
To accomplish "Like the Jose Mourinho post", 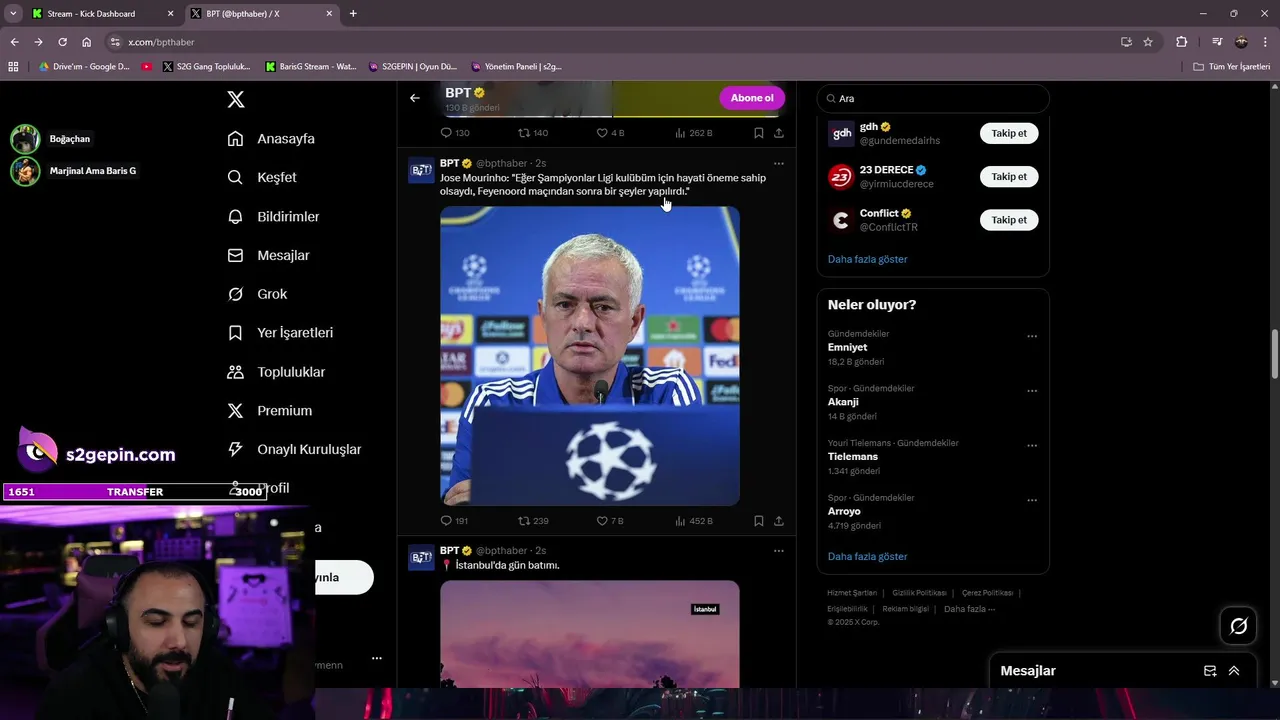I will pyautogui.click(x=602, y=521).
